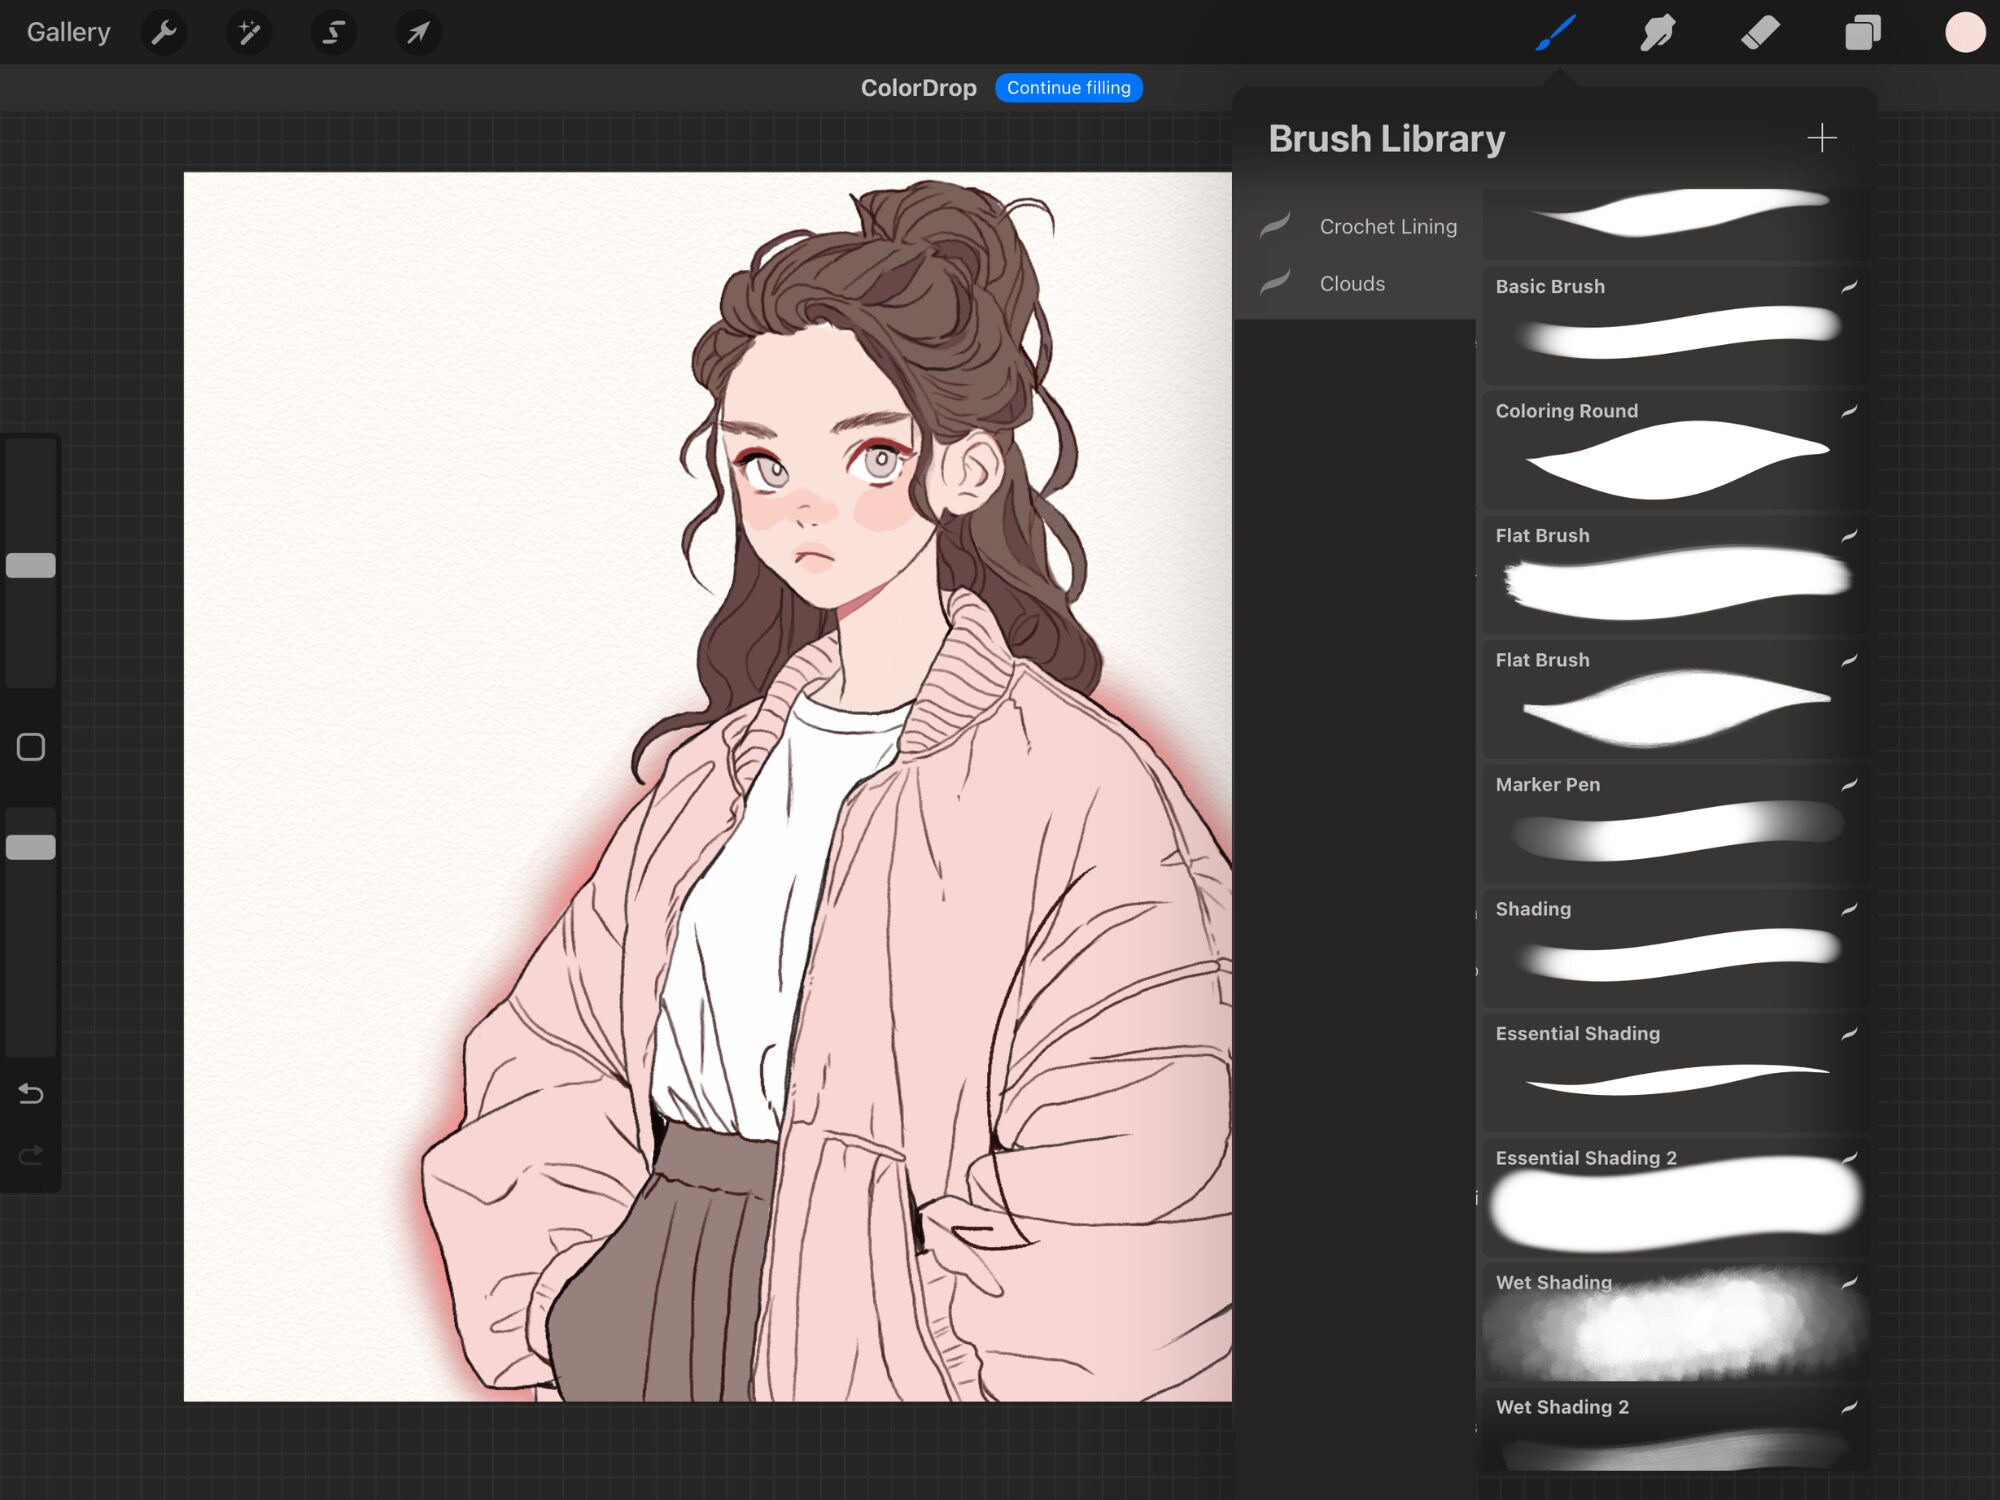Image resolution: width=2000 pixels, height=1500 pixels.
Task: Click the Essential Shading stroke icon
Action: (x=1849, y=1034)
